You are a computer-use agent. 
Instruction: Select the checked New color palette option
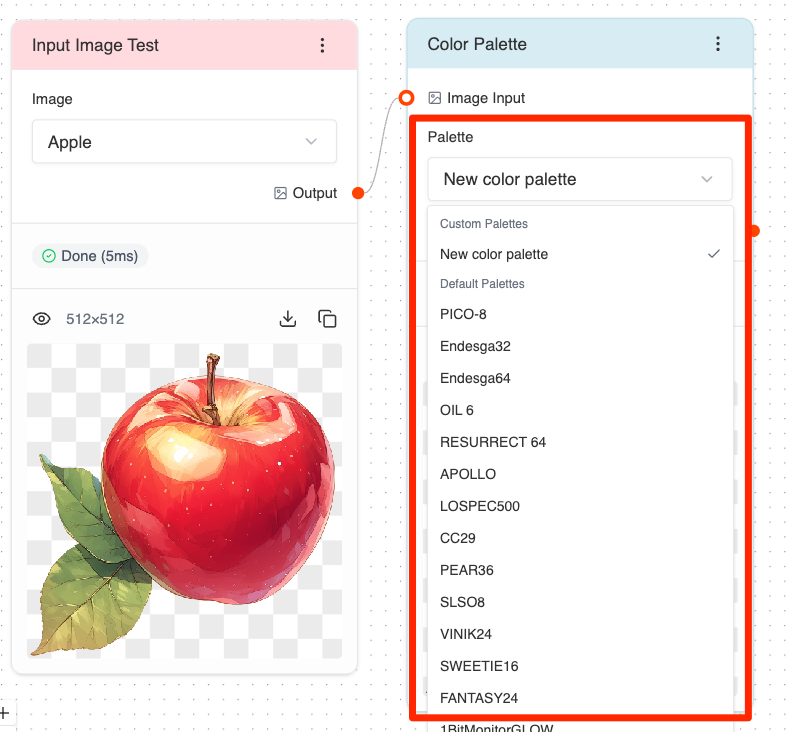(x=580, y=254)
